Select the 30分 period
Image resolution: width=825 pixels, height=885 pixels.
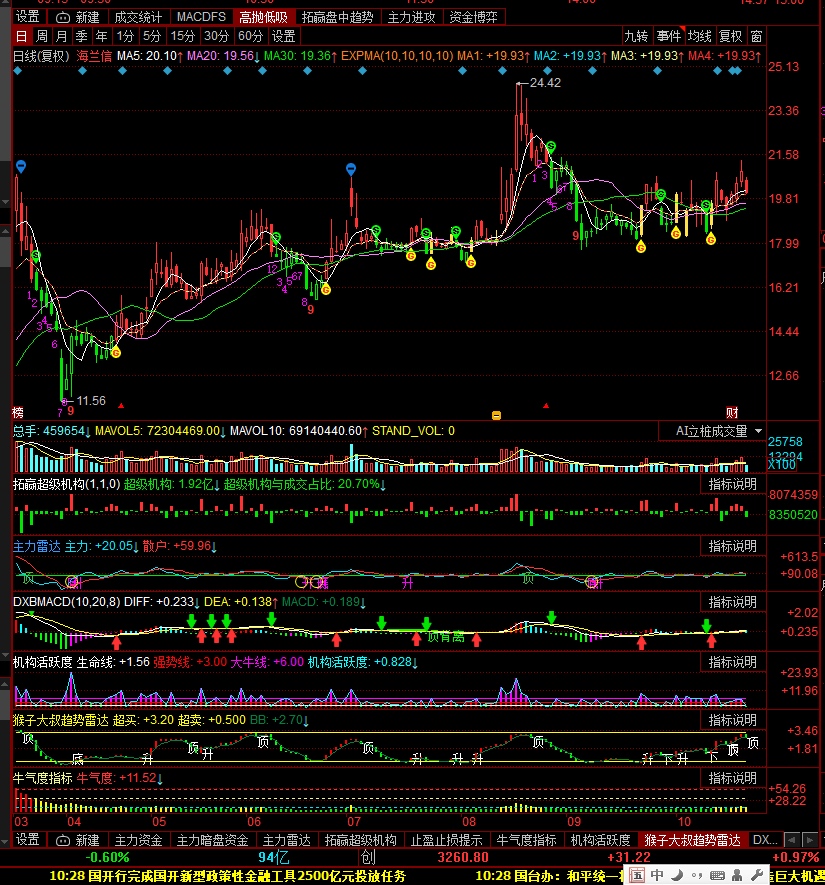216,37
